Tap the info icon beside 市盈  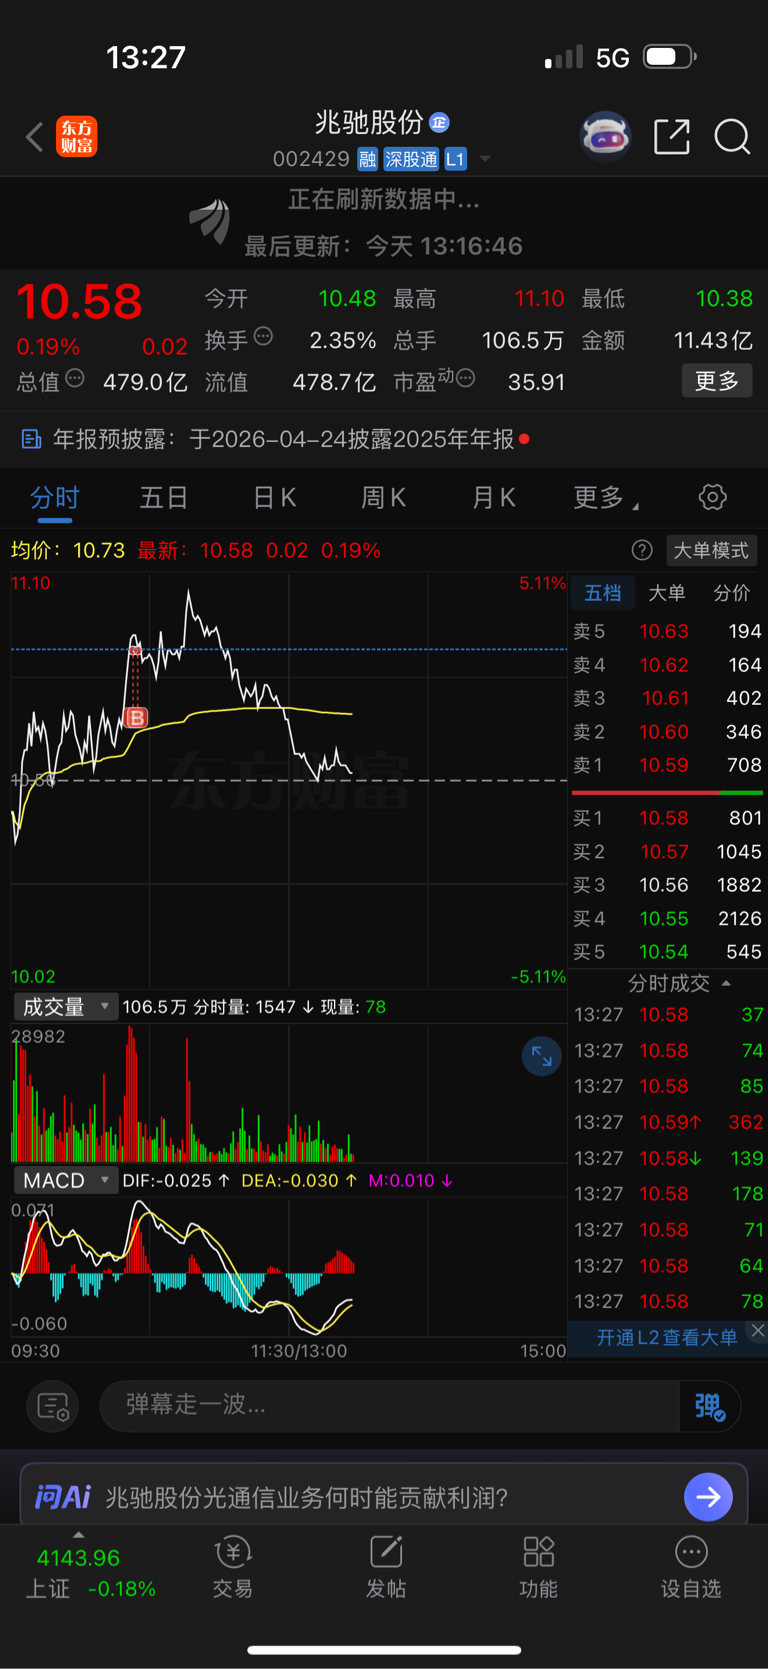[x=466, y=379]
